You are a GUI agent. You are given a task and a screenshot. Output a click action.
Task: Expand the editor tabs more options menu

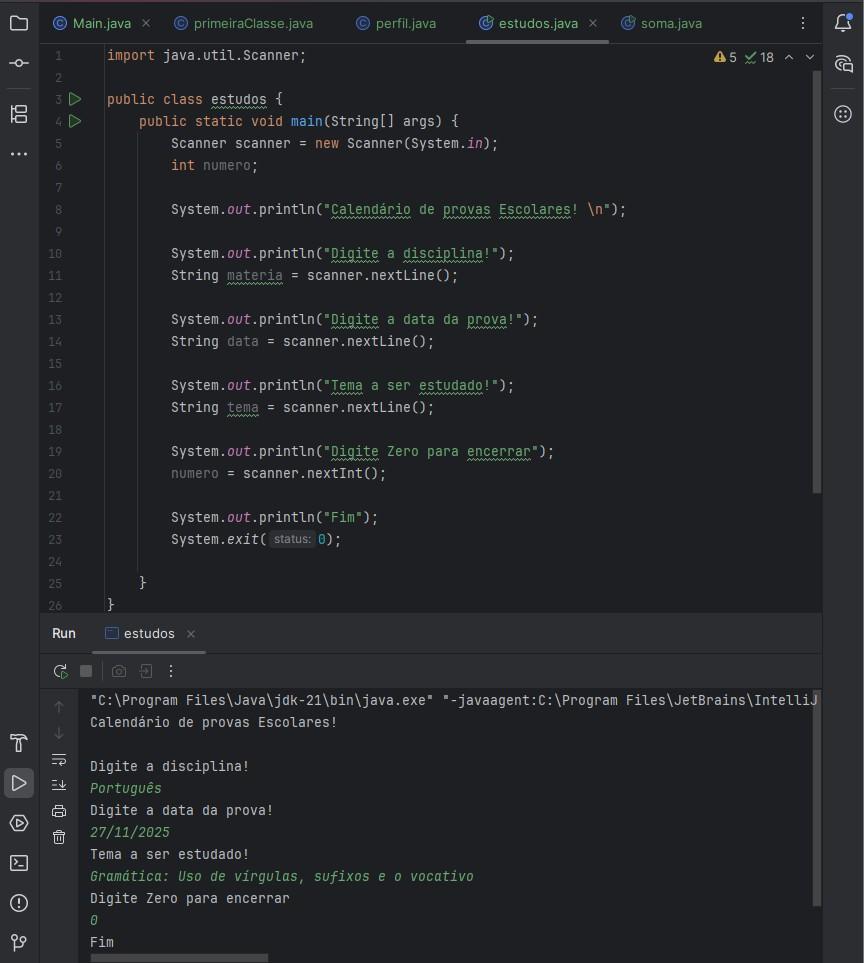tap(803, 23)
